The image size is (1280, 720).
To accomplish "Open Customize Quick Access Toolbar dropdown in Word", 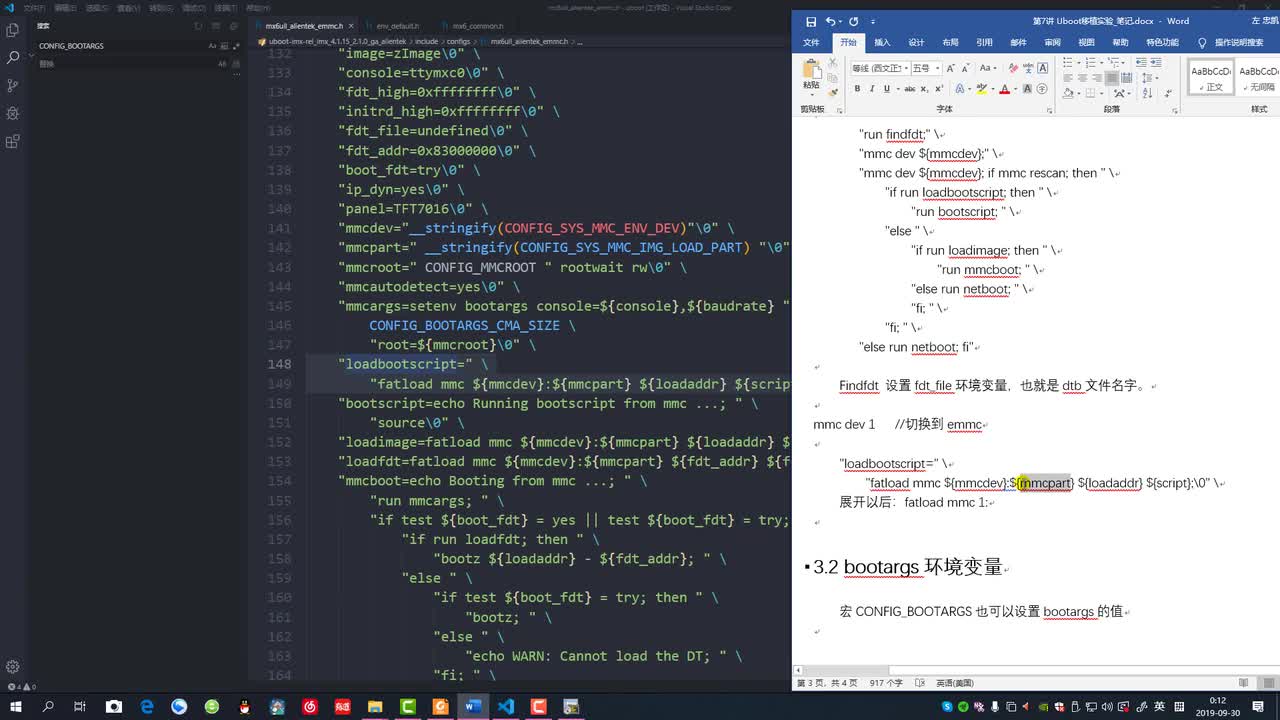I will [x=872, y=21].
